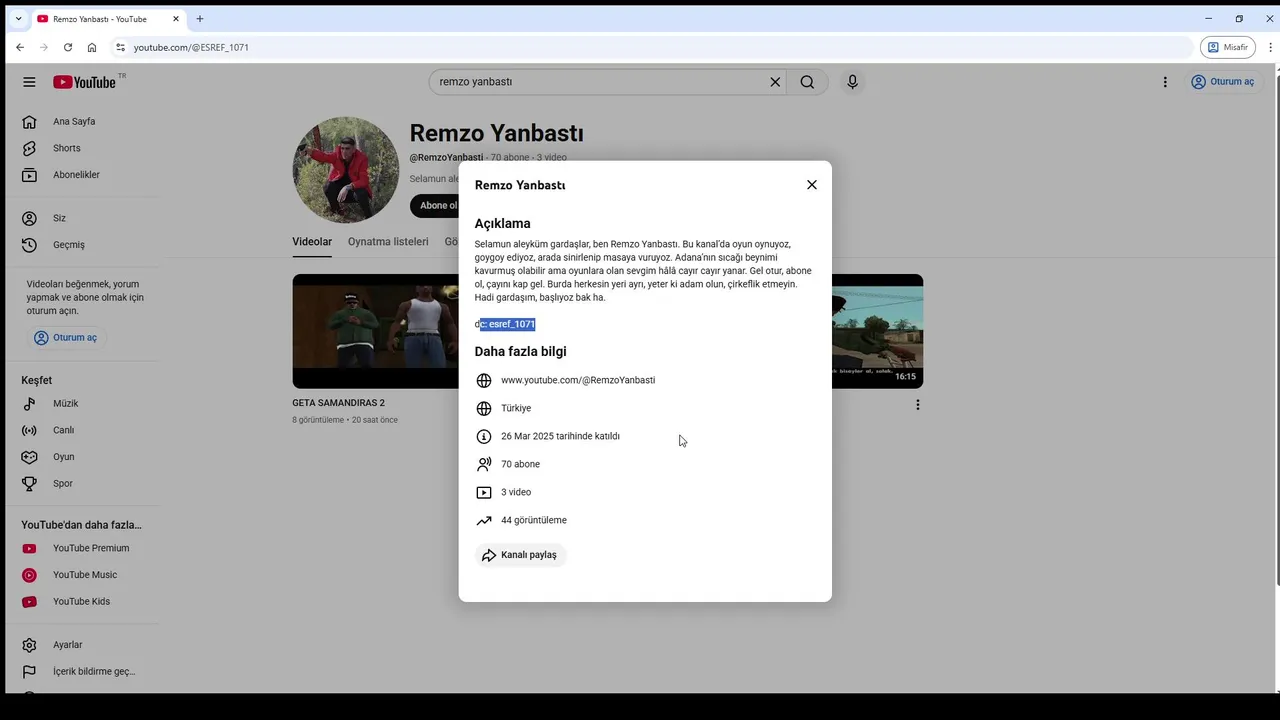The height and width of the screenshot is (720, 1280).
Task: Switch to Oynatma listeleri tab
Action: (388, 242)
